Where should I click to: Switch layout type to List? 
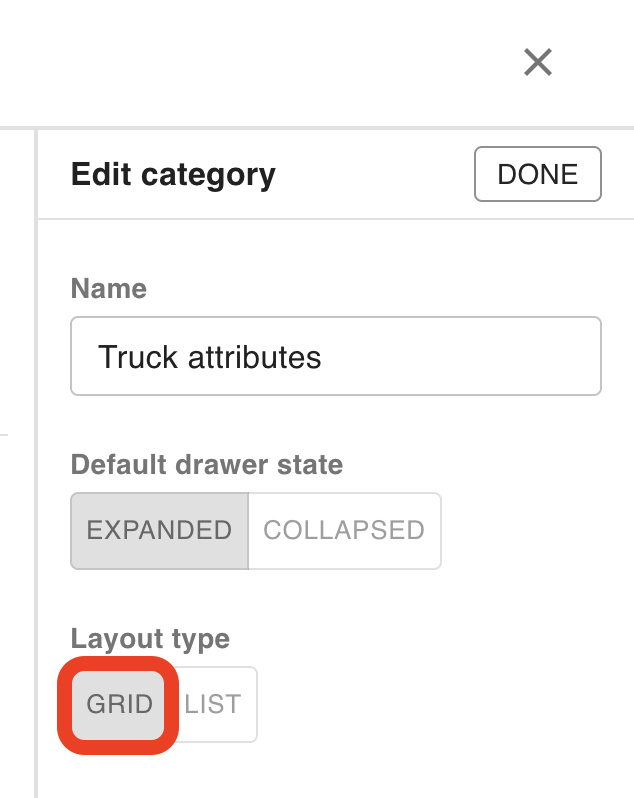click(213, 704)
